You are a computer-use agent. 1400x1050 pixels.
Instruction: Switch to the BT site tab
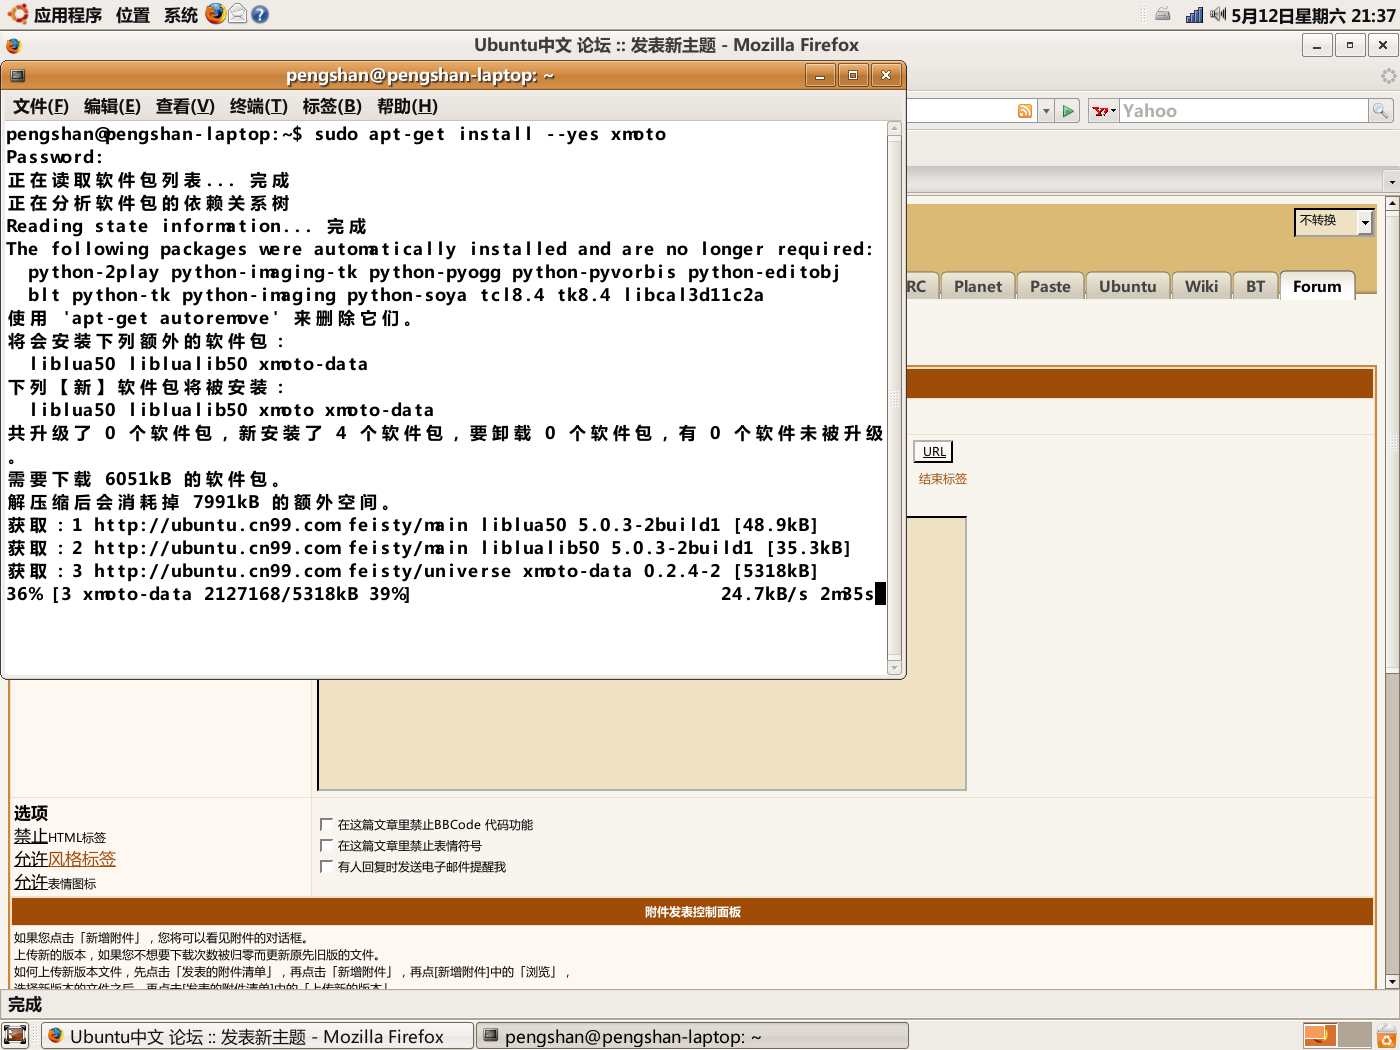[1255, 286]
